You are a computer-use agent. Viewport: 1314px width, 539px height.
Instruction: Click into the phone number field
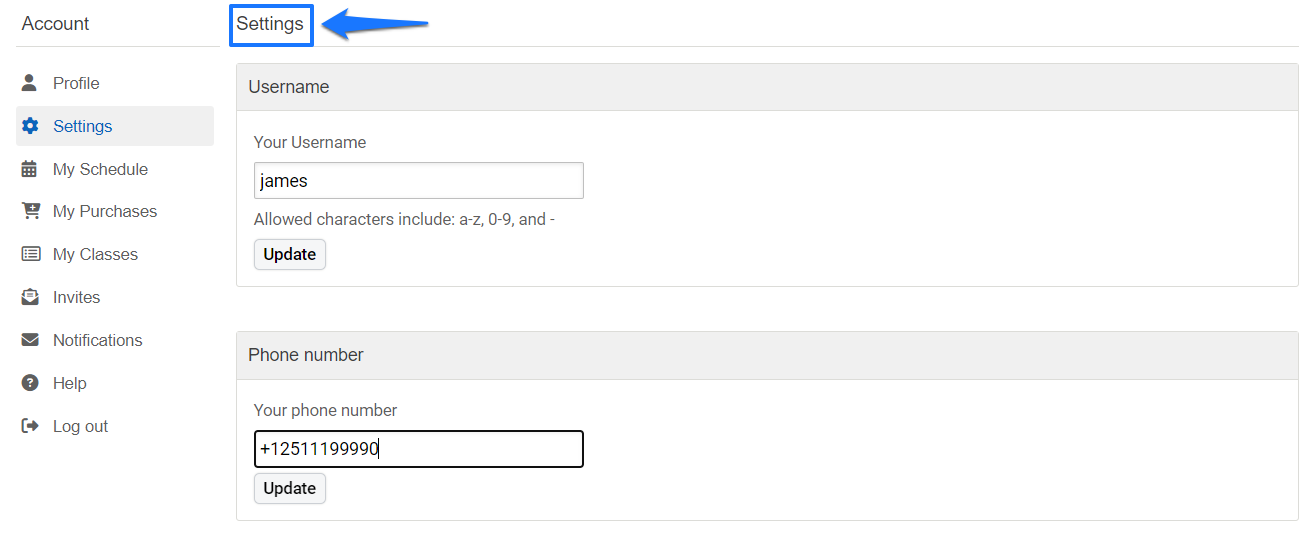(419, 449)
